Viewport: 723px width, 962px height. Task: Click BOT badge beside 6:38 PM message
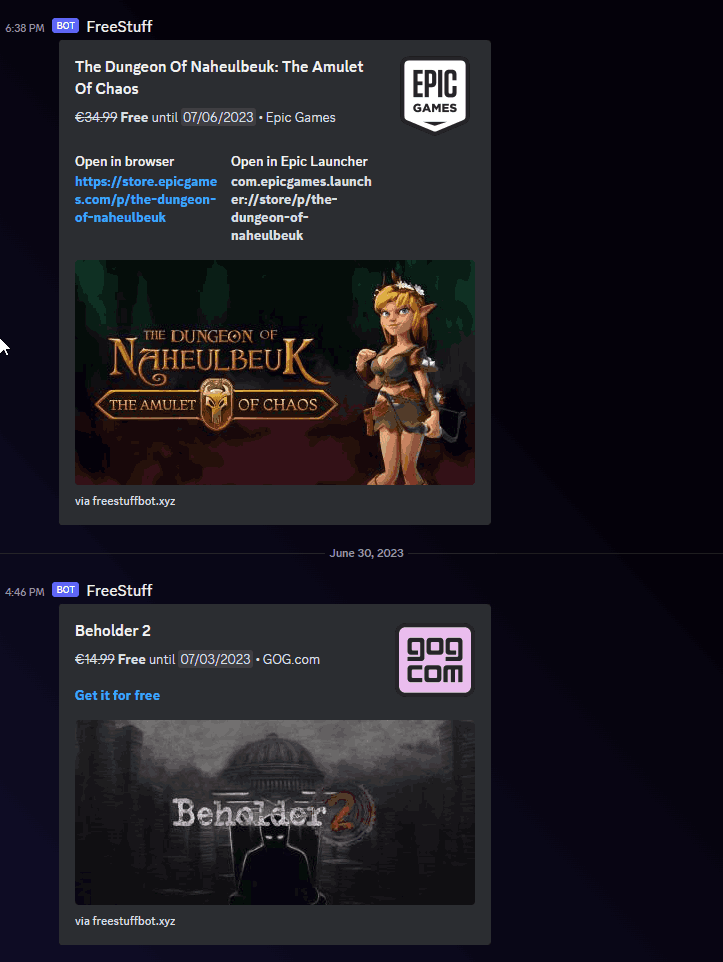pyautogui.click(x=66, y=26)
